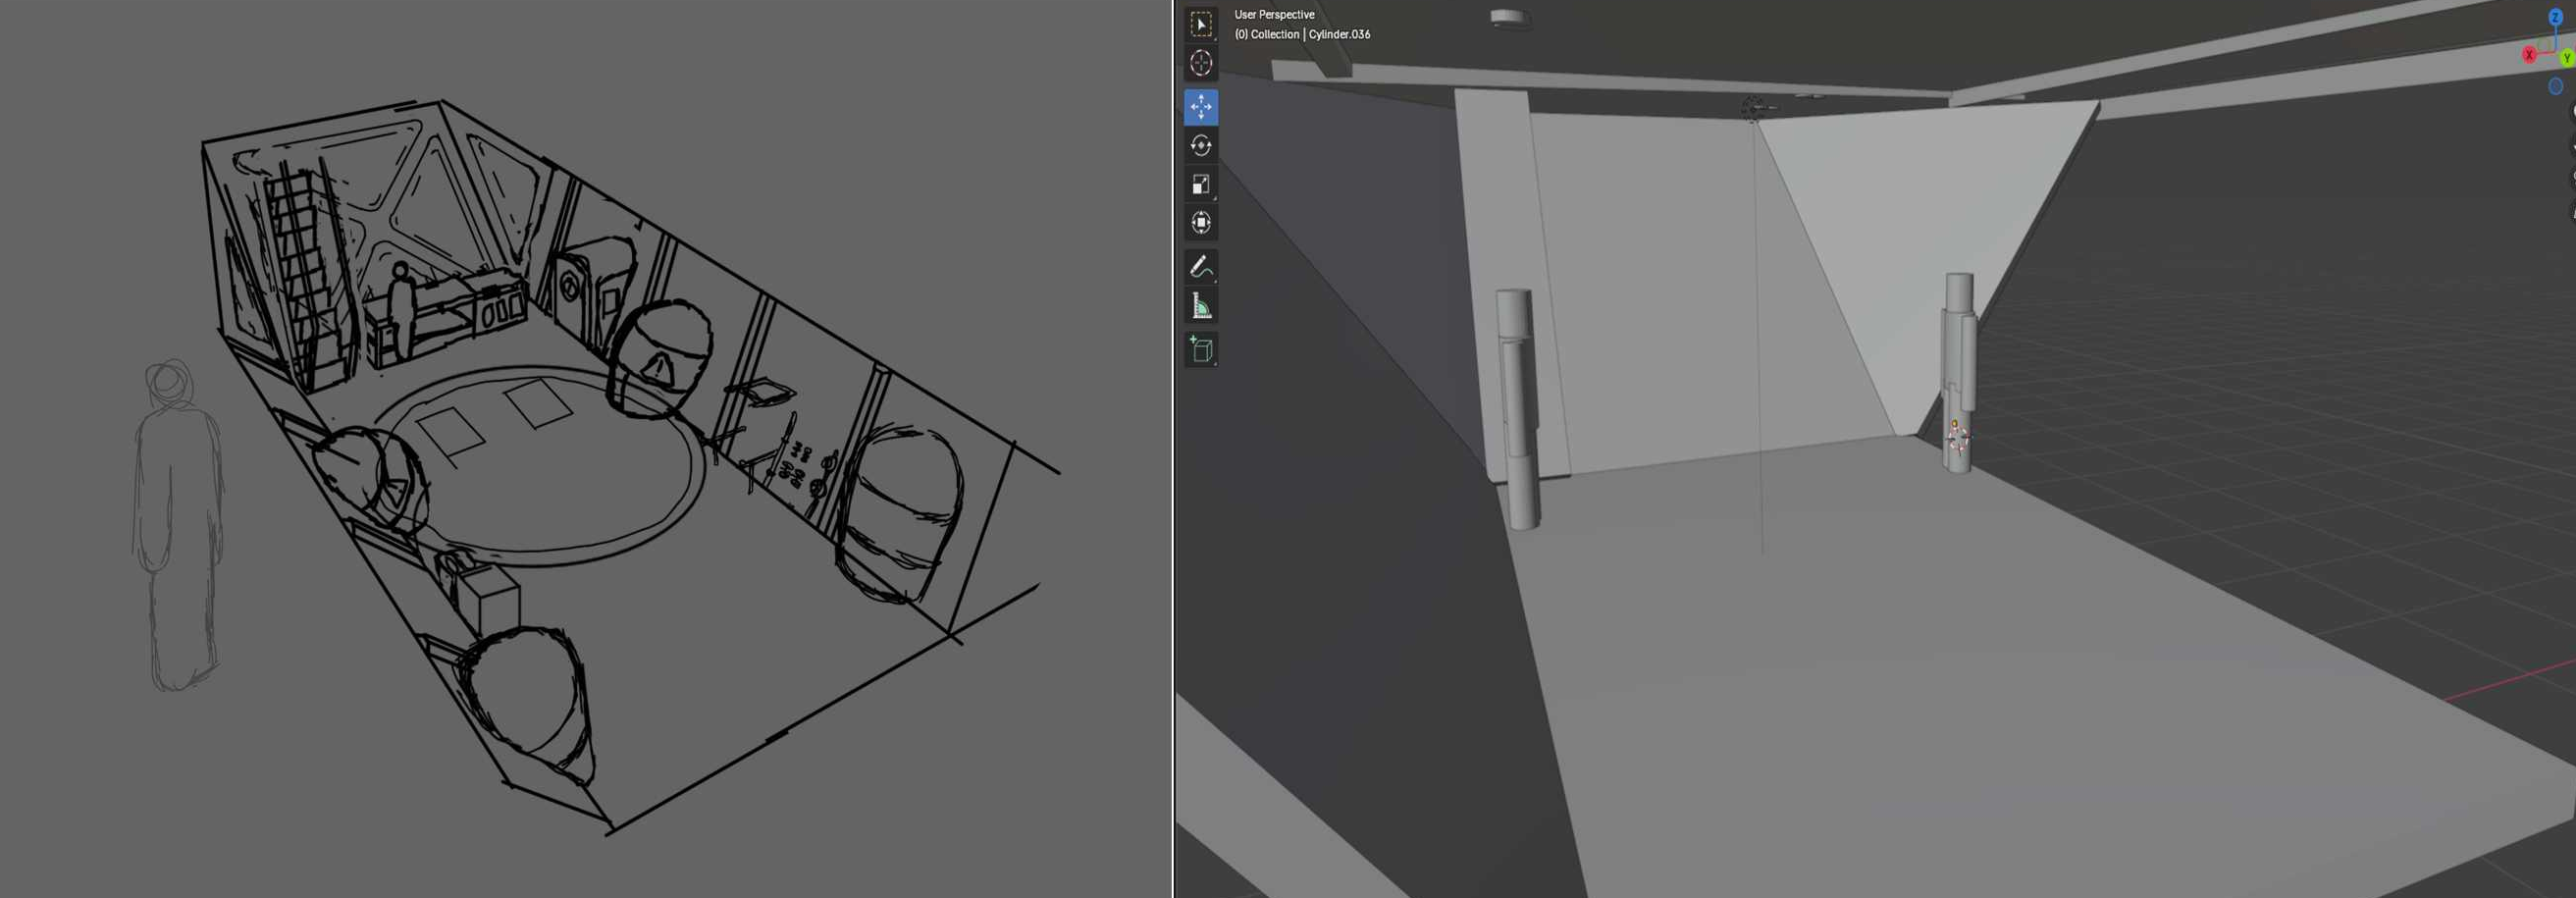Select the Select Box tool
Viewport: 2576px width, 898px height.
coord(1201,24)
